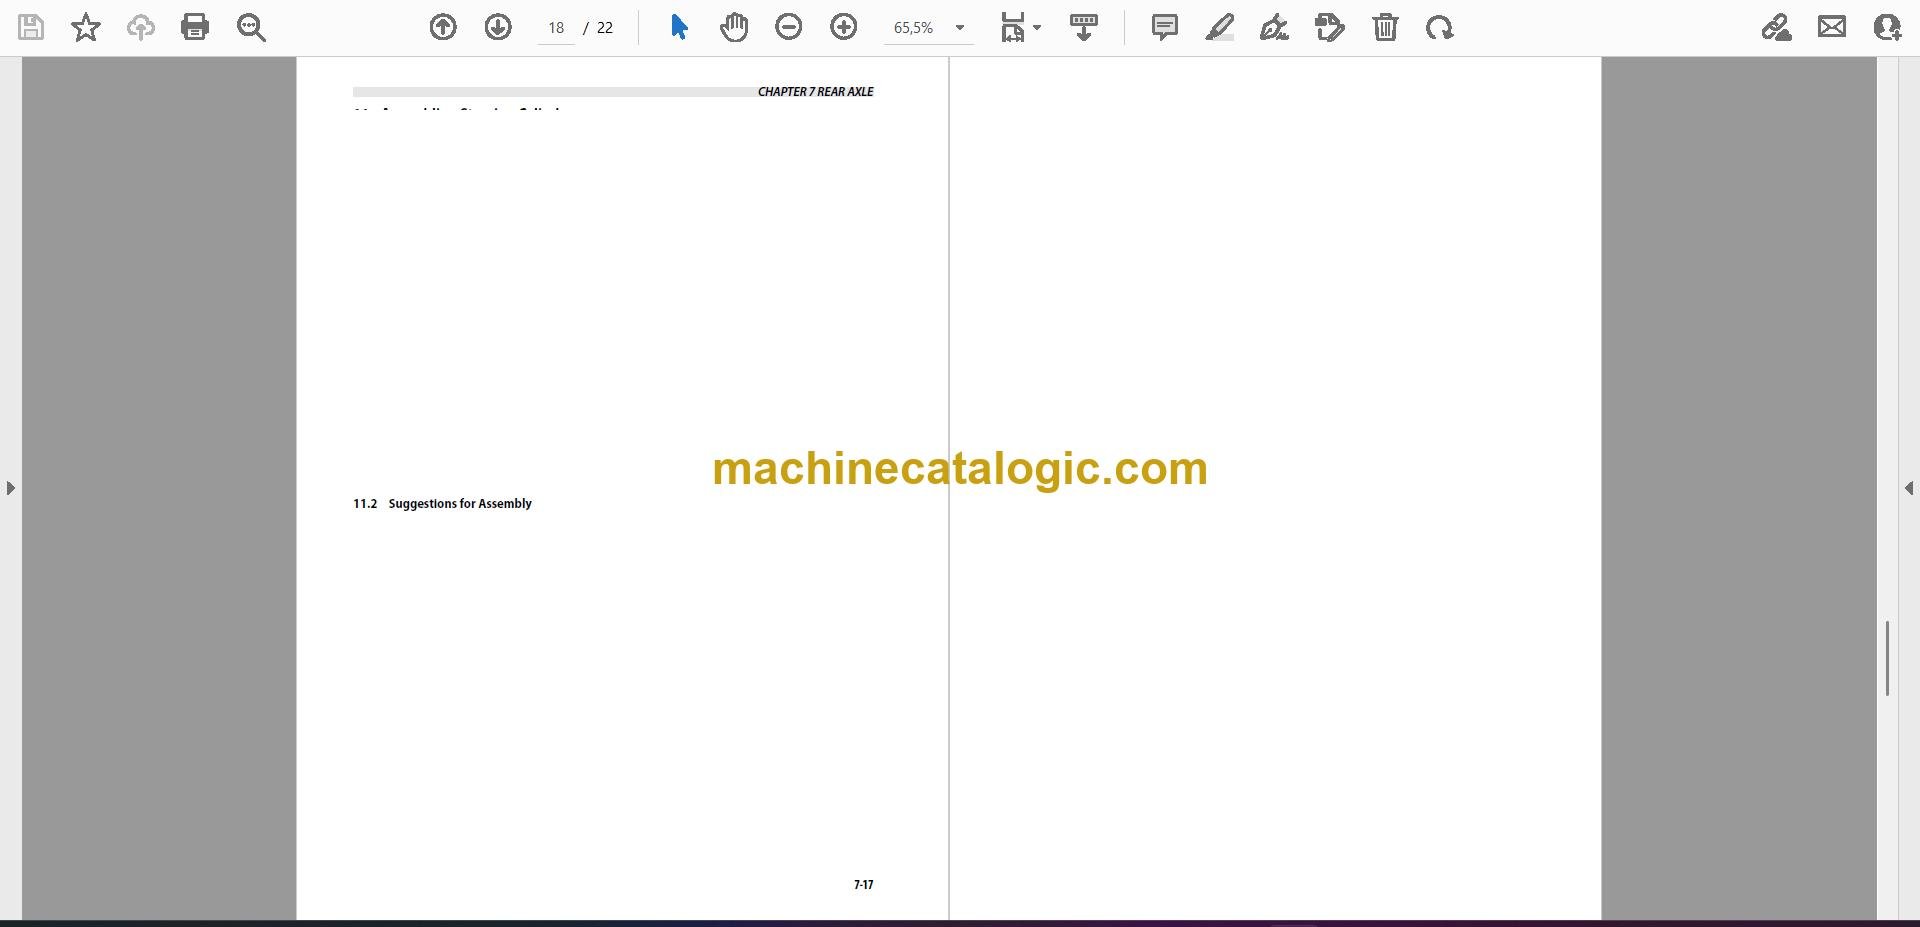Select the highlight text pen tool
Viewport: 1920px width, 927px height.
[1220, 27]
